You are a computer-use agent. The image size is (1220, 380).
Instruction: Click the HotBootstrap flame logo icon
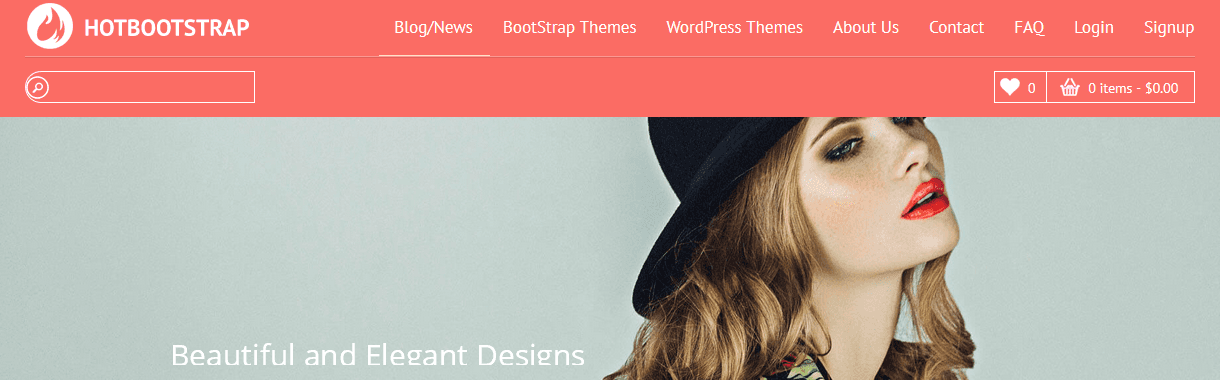pos(50,26)
